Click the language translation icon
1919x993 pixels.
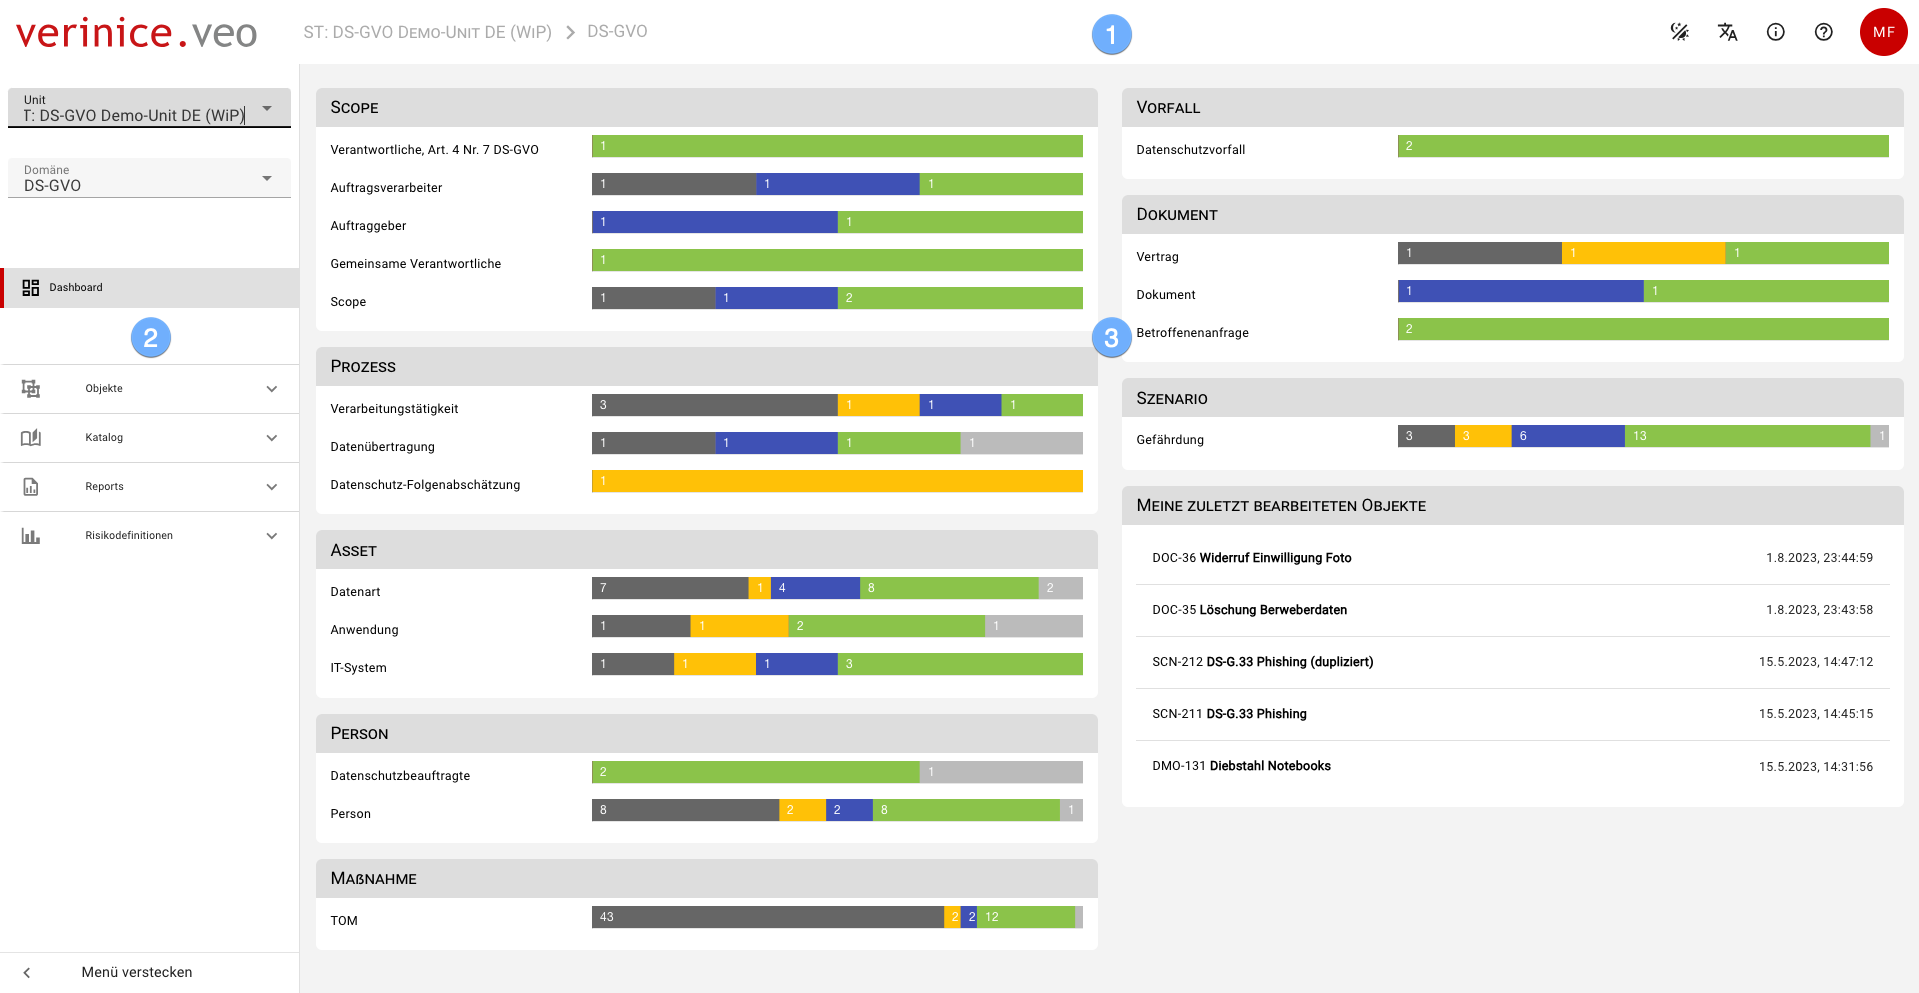(x=1727, y=32)
